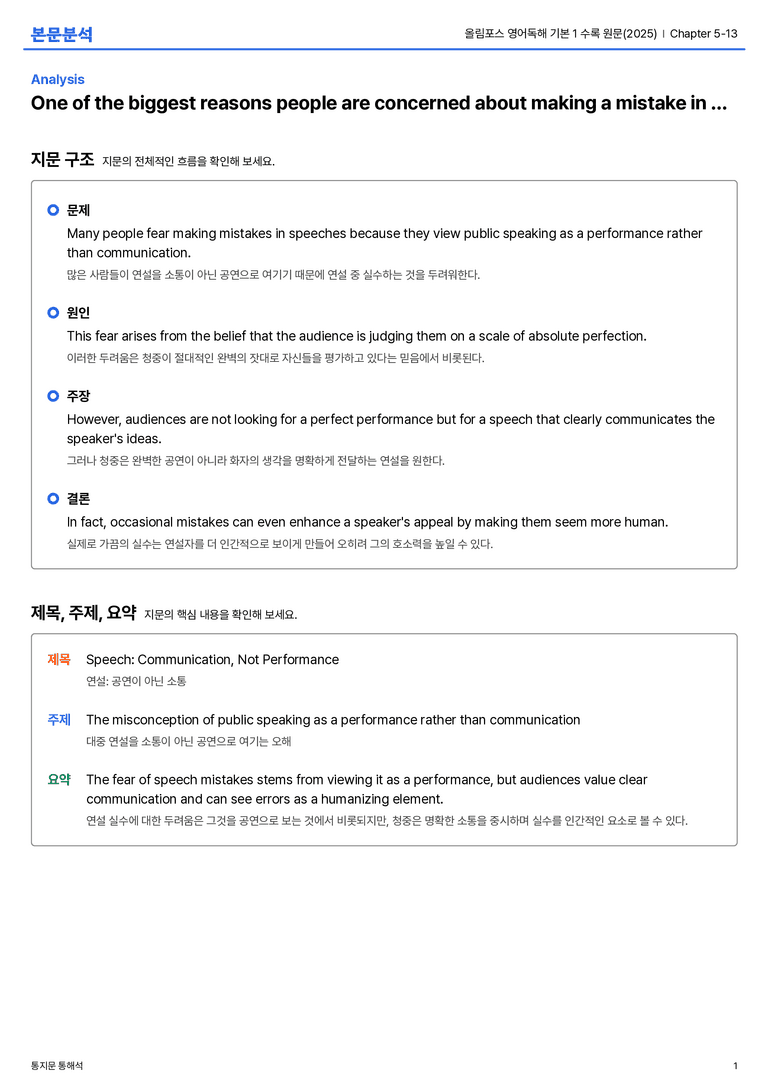Screen dimensions: 768x1087
Task: Click the blue bullet beside 주장
Action: pyautogui.click(x=53, y=396)
